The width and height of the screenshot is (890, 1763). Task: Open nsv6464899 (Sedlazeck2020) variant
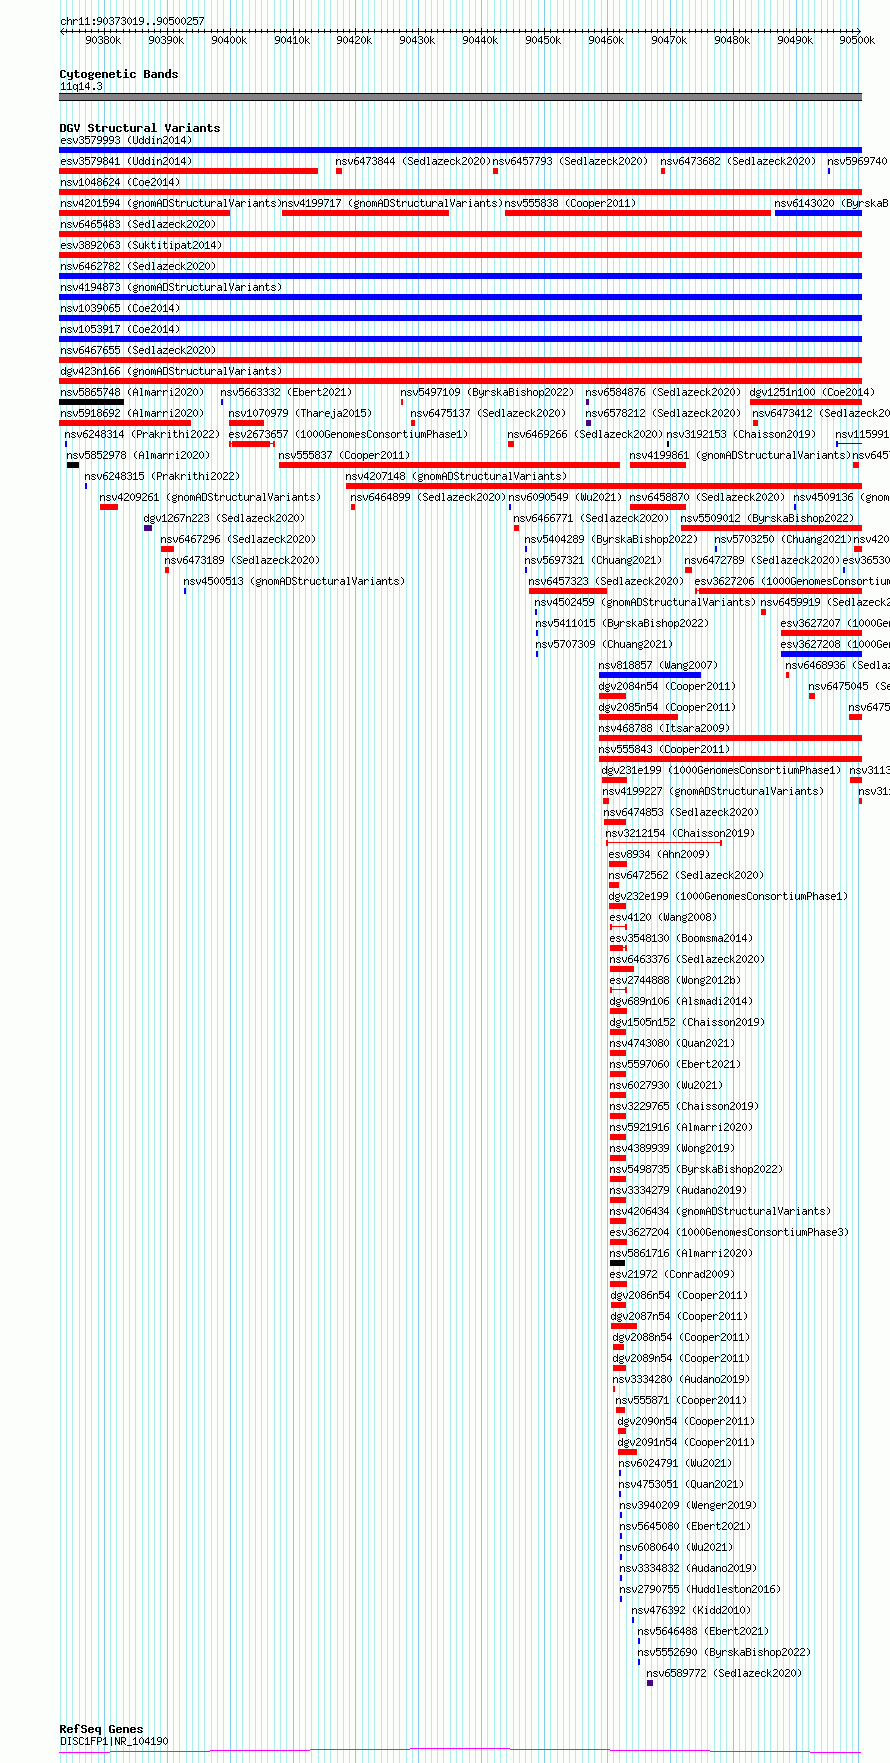click(x=428, y=497)
